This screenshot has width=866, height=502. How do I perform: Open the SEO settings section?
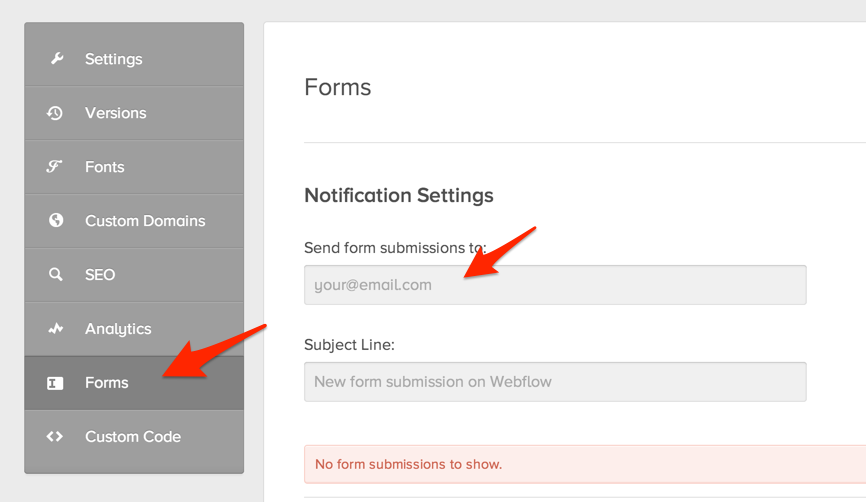click(x=100, y=275)
